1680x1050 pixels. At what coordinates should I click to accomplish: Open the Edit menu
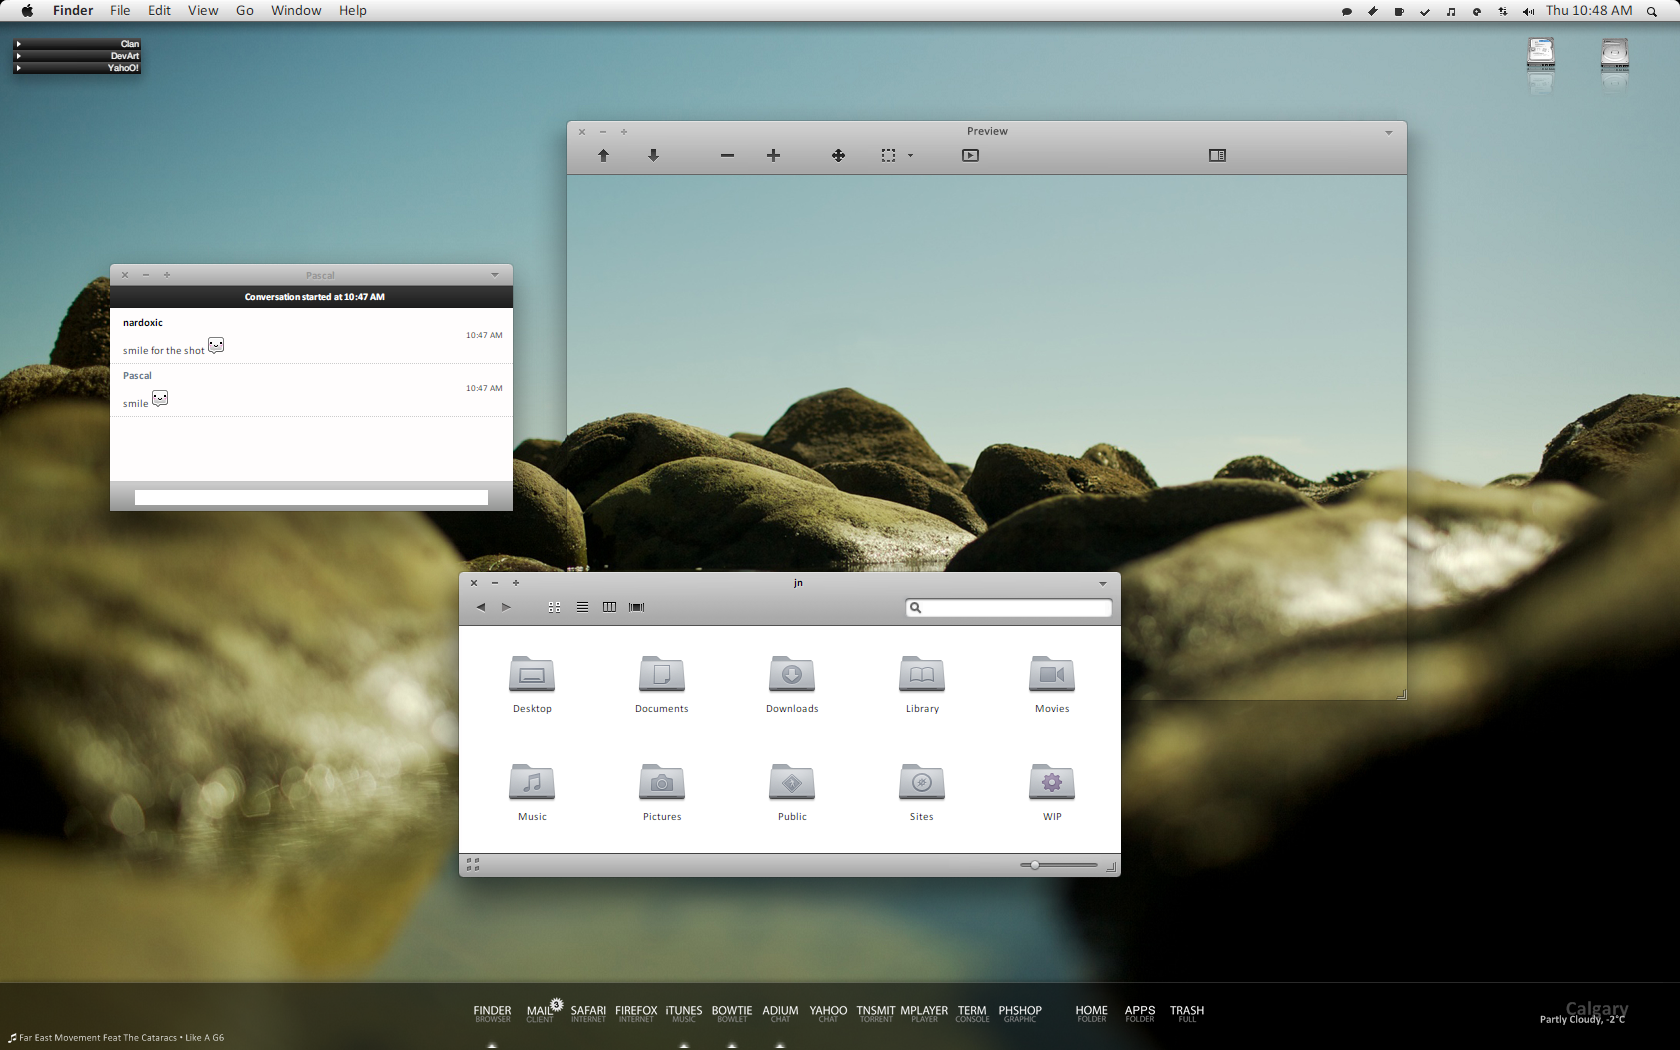pos(159,11)
